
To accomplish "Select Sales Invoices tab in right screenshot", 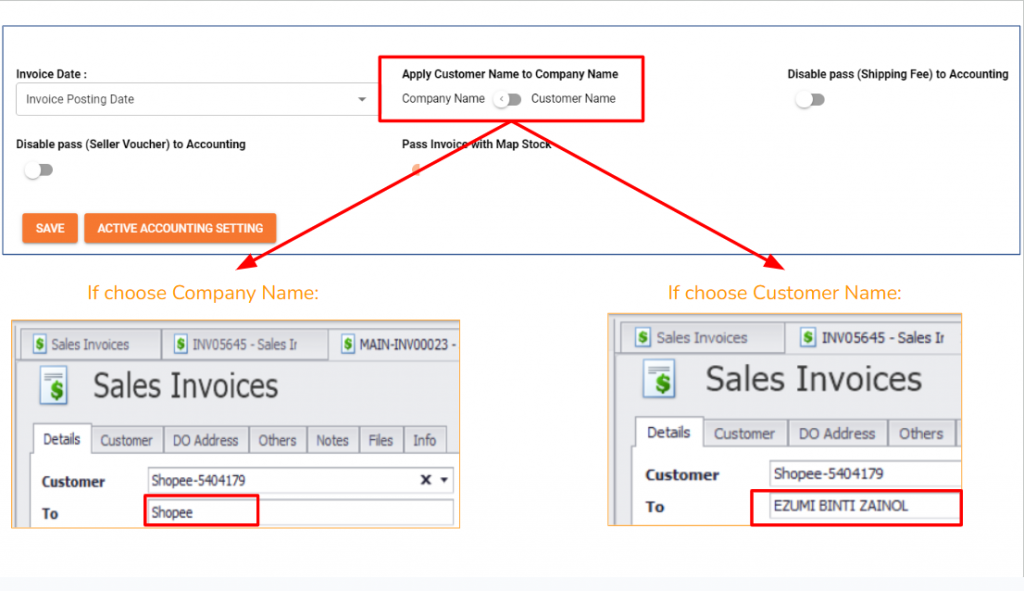I will pyautogui.click(x=702, y=338).
